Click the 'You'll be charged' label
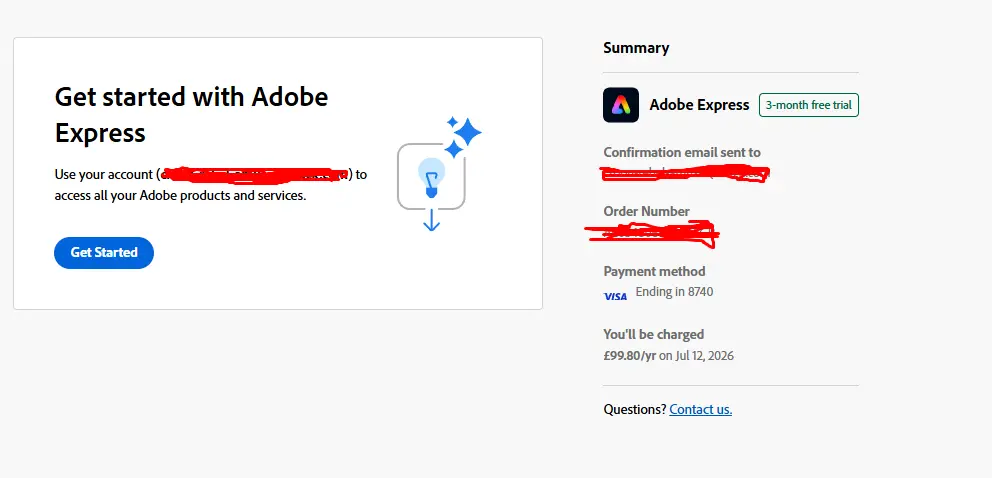Image resolution: width=992 pixels, height=478 pixels. pos(654,334)
